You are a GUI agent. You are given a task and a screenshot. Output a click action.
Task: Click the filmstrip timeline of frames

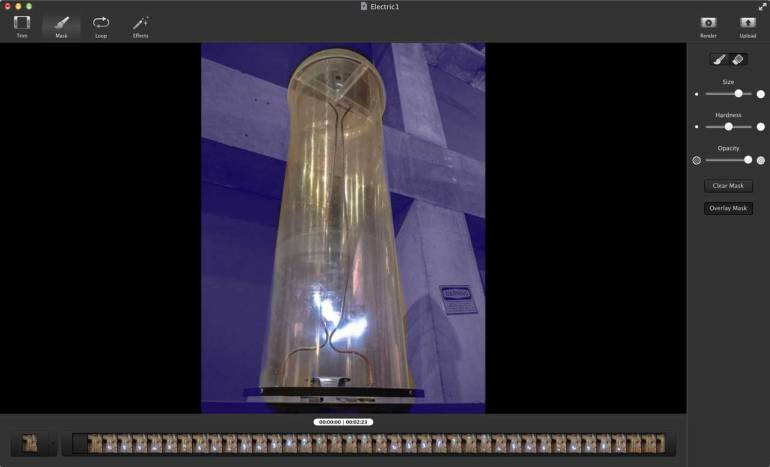coord(369,443)
